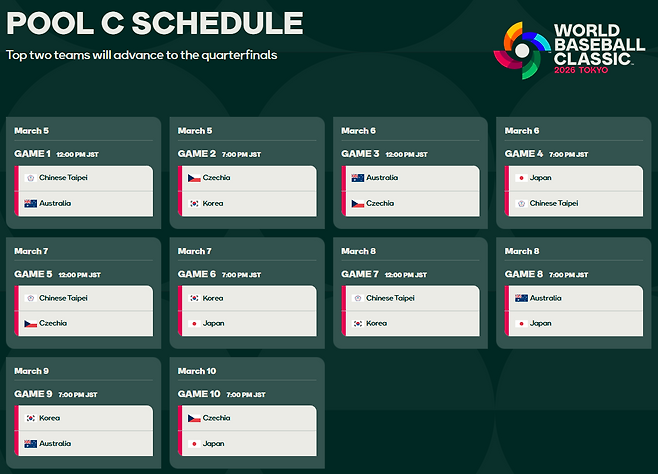Click the GAME 1 heading
Viewport: 658px width, 474px height.
coord(32,154)
